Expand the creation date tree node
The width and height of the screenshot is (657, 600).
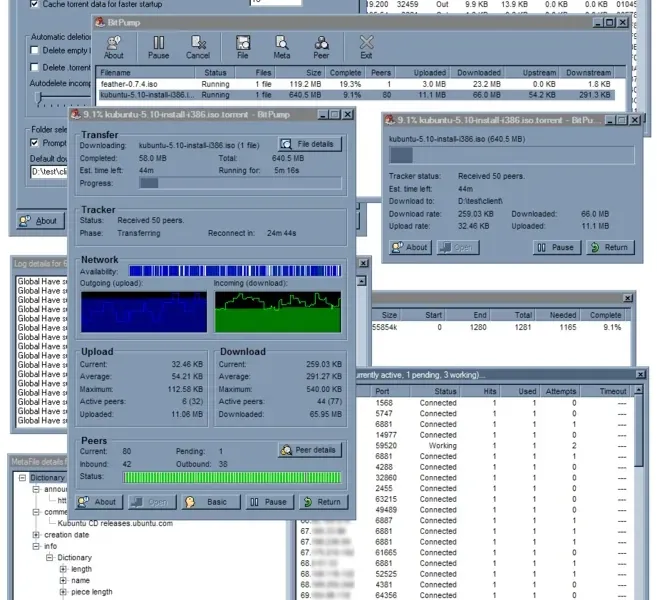36,535
